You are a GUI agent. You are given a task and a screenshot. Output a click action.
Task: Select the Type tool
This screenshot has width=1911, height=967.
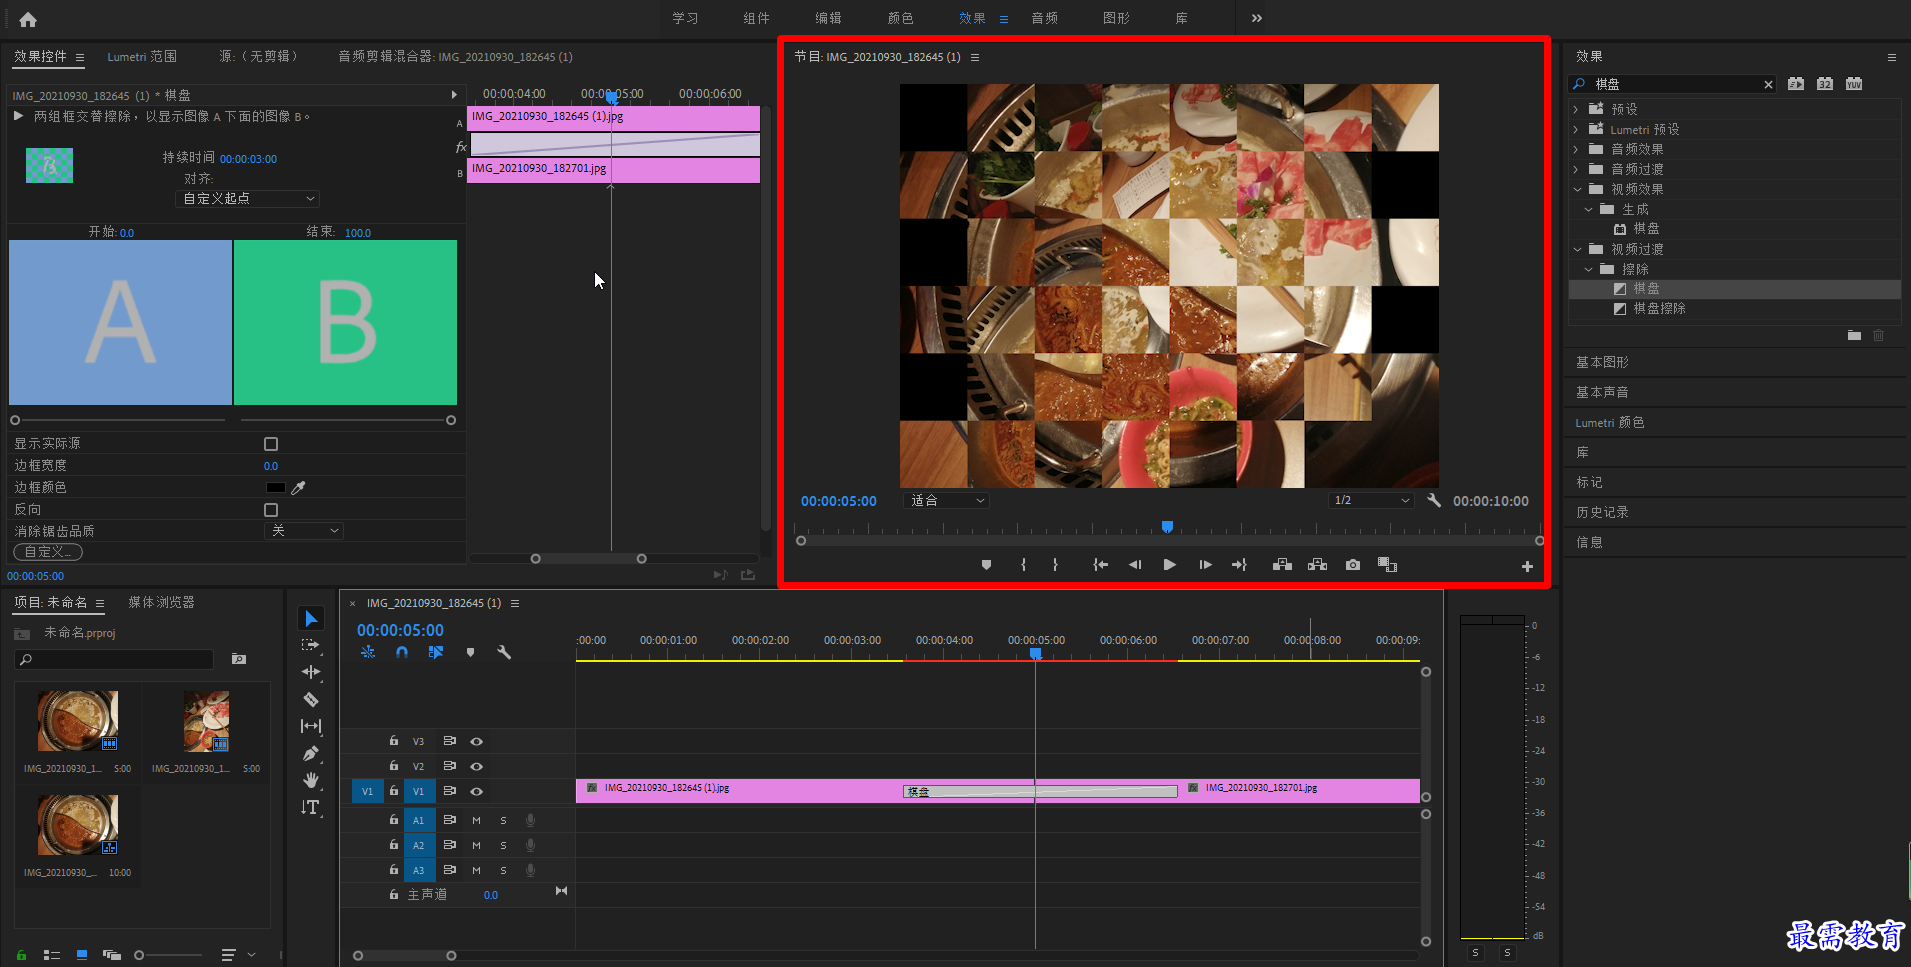(311, 807)
